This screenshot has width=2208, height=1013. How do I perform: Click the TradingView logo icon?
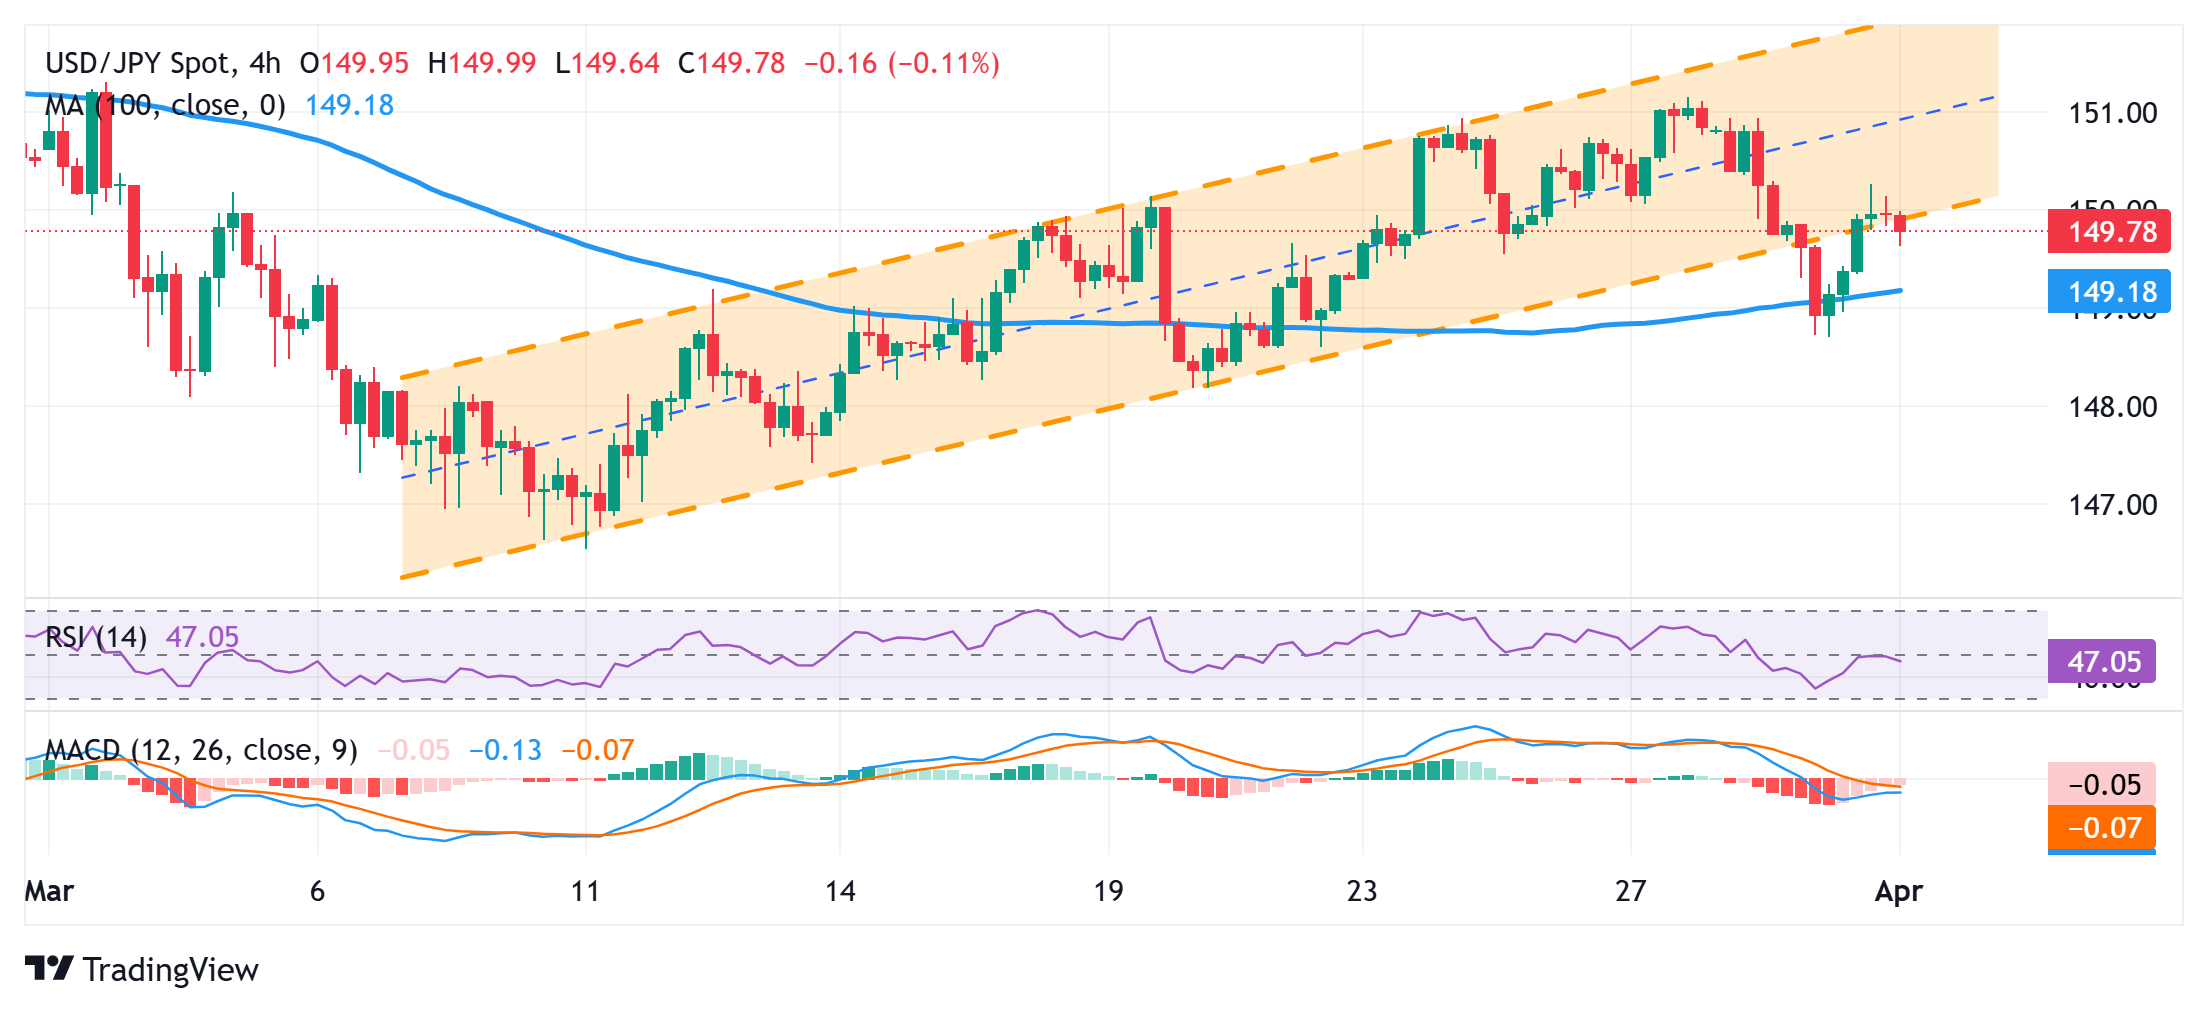48,968
